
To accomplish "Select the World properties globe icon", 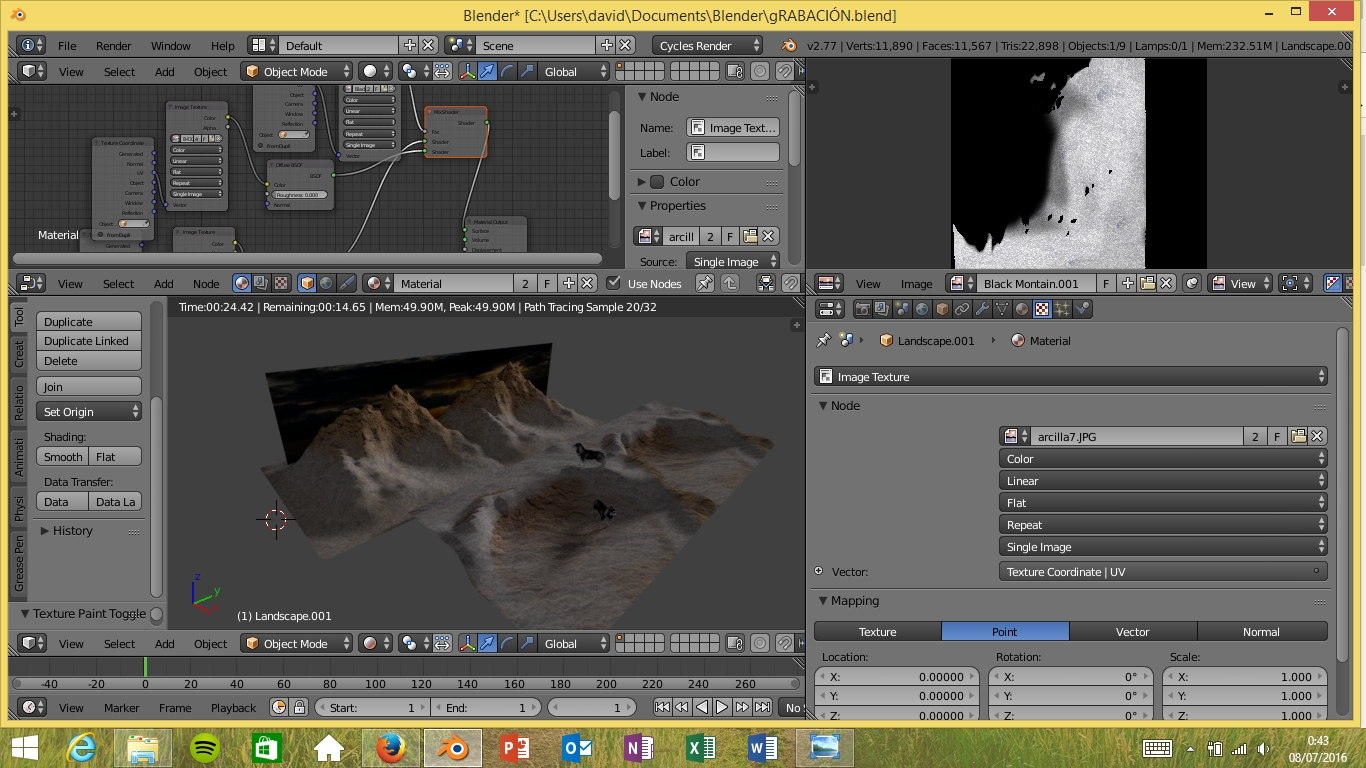I will tap(922, 309).
